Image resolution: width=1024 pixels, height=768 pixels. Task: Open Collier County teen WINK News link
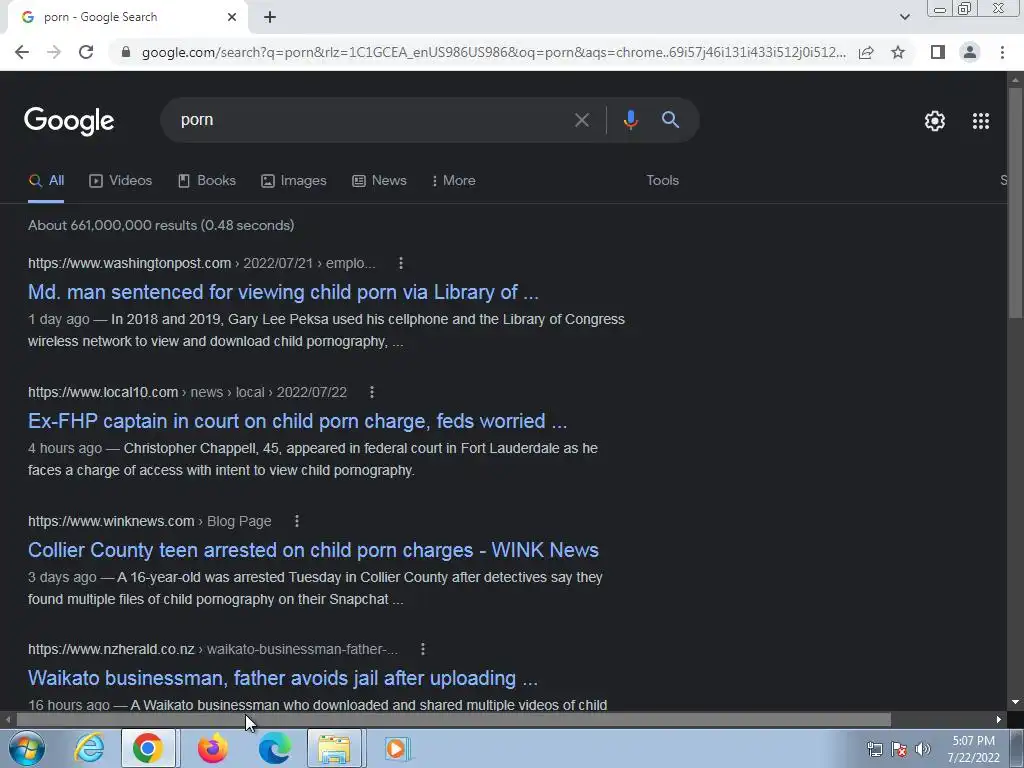click(x=313, y=550)
